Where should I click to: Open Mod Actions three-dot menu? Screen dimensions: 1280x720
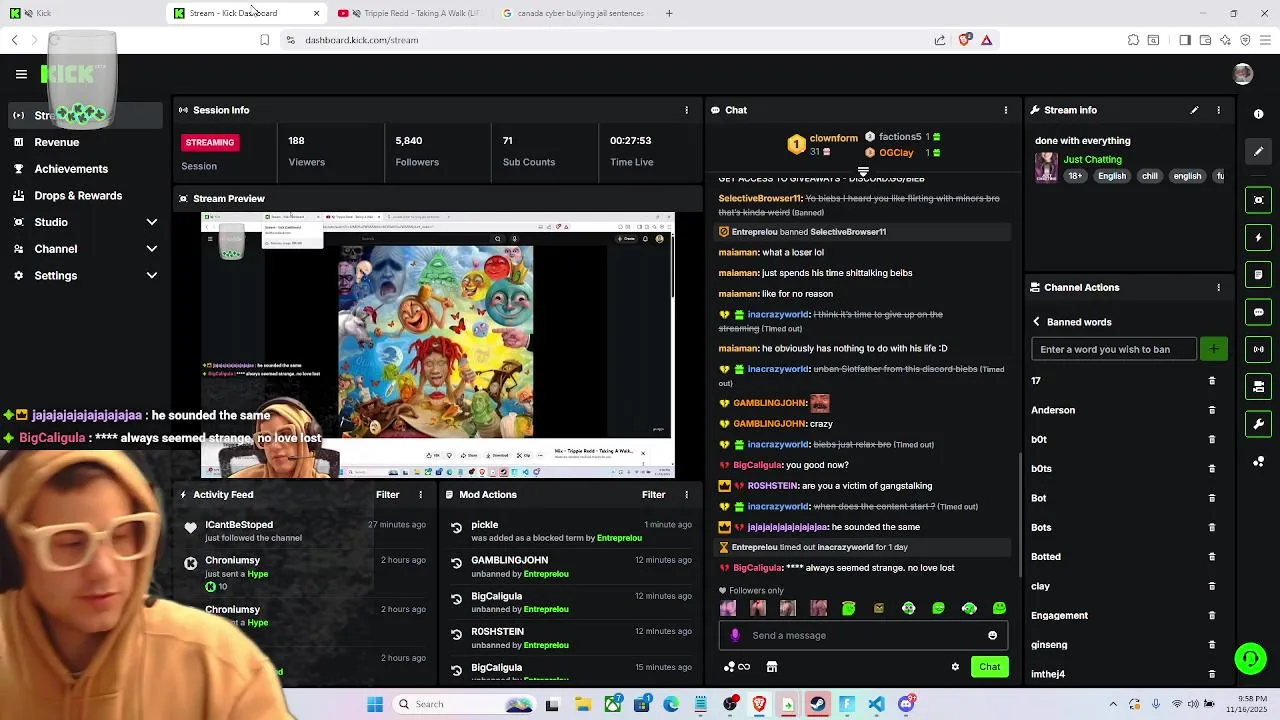686,494
